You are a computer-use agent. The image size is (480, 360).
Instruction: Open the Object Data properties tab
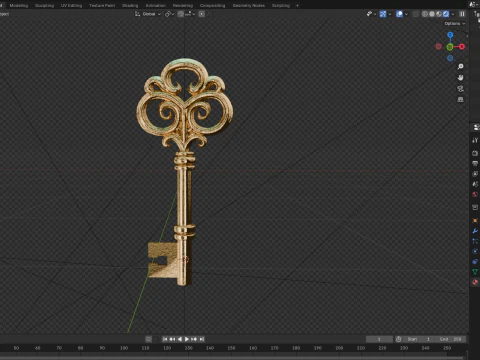(x=475, y=272)
